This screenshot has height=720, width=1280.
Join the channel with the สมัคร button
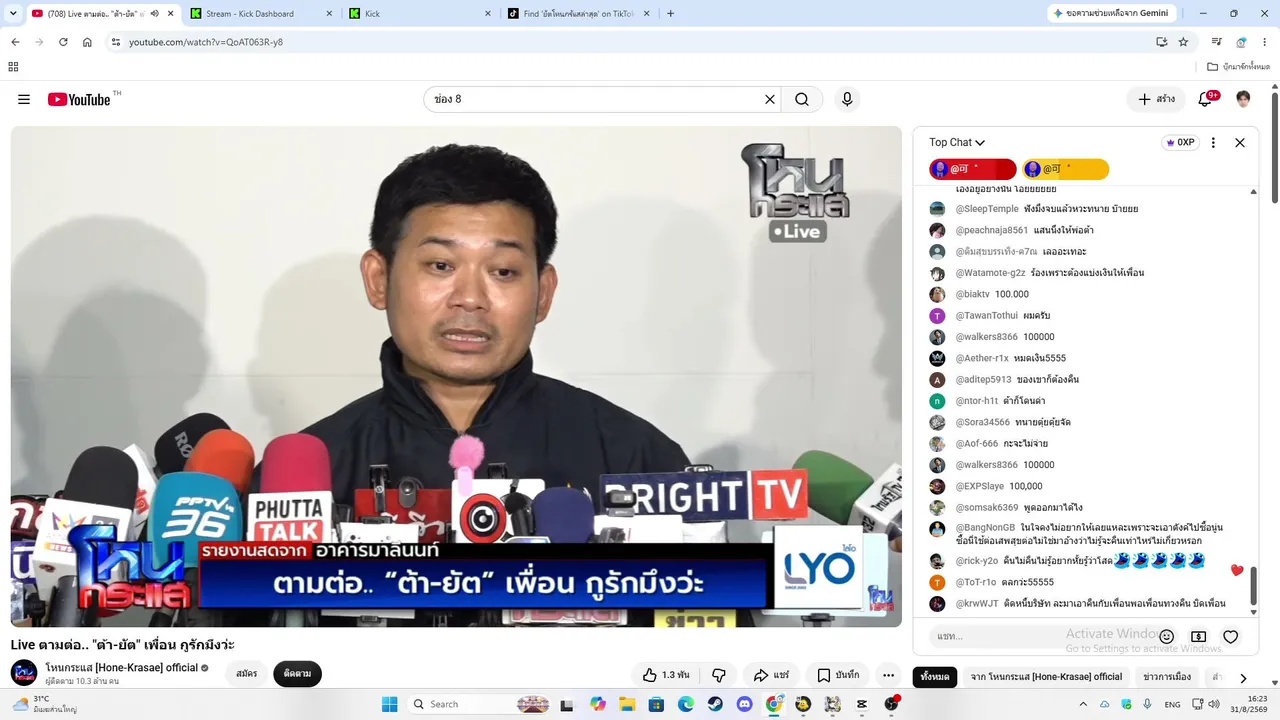(246, 674)
